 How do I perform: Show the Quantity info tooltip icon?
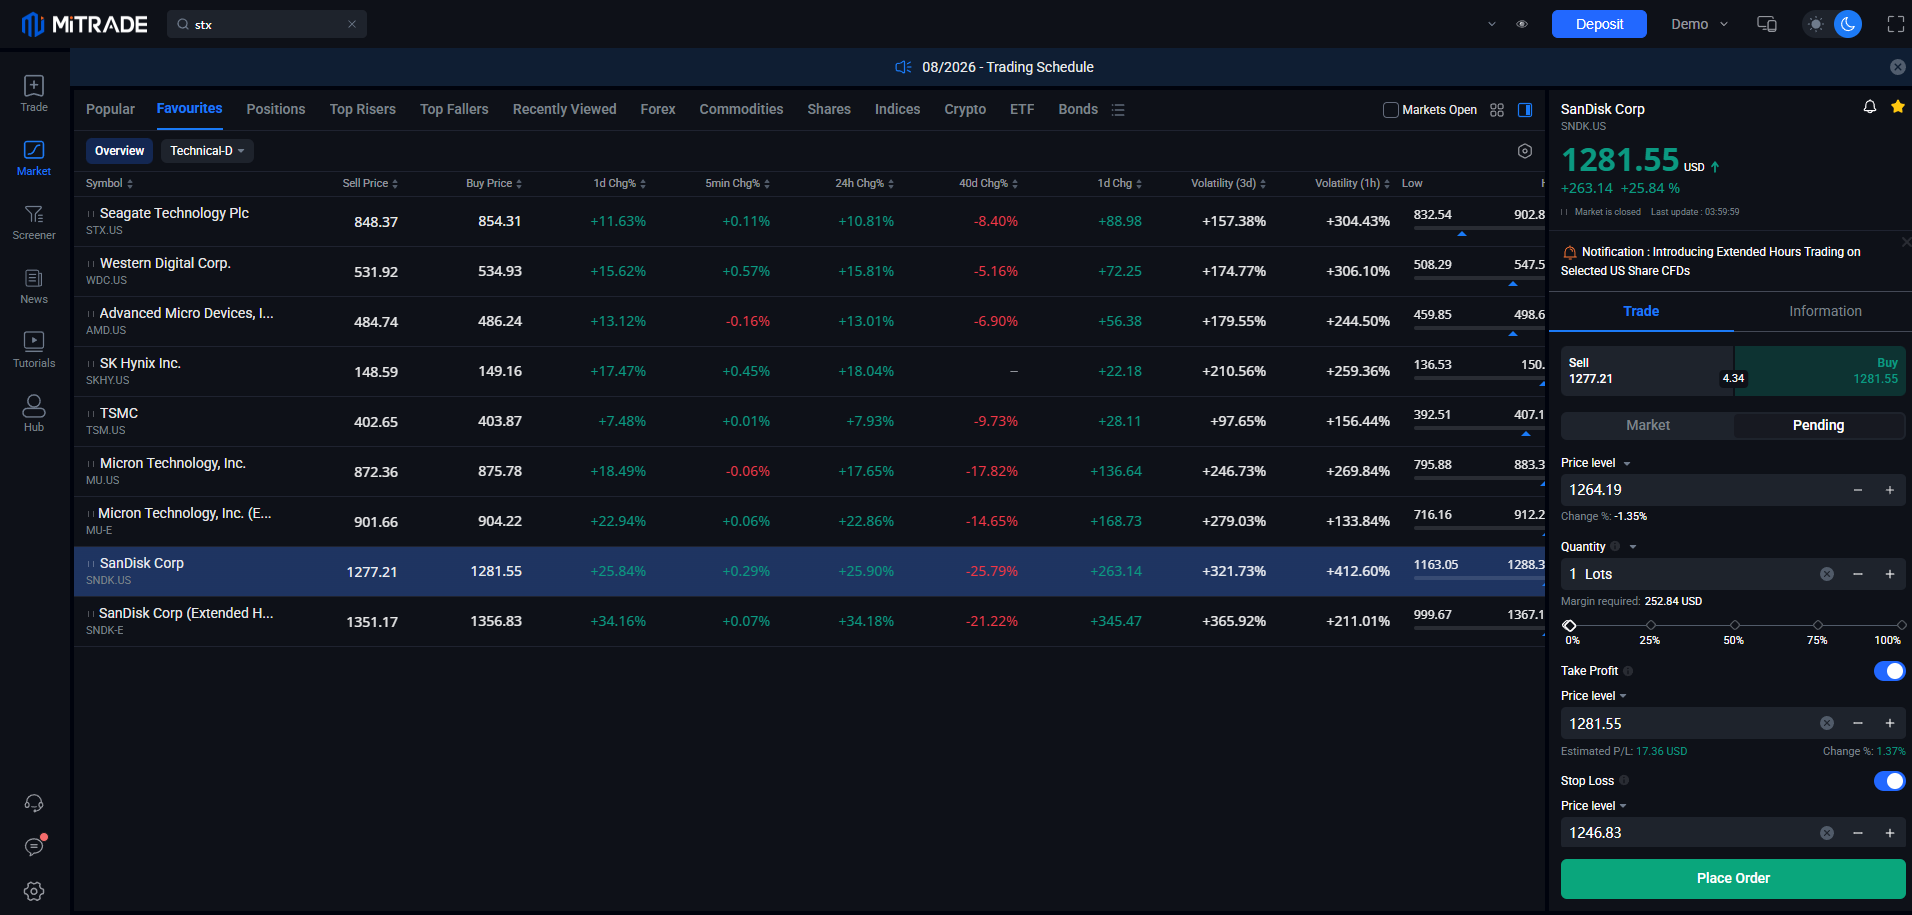[x=1615, y=547]
